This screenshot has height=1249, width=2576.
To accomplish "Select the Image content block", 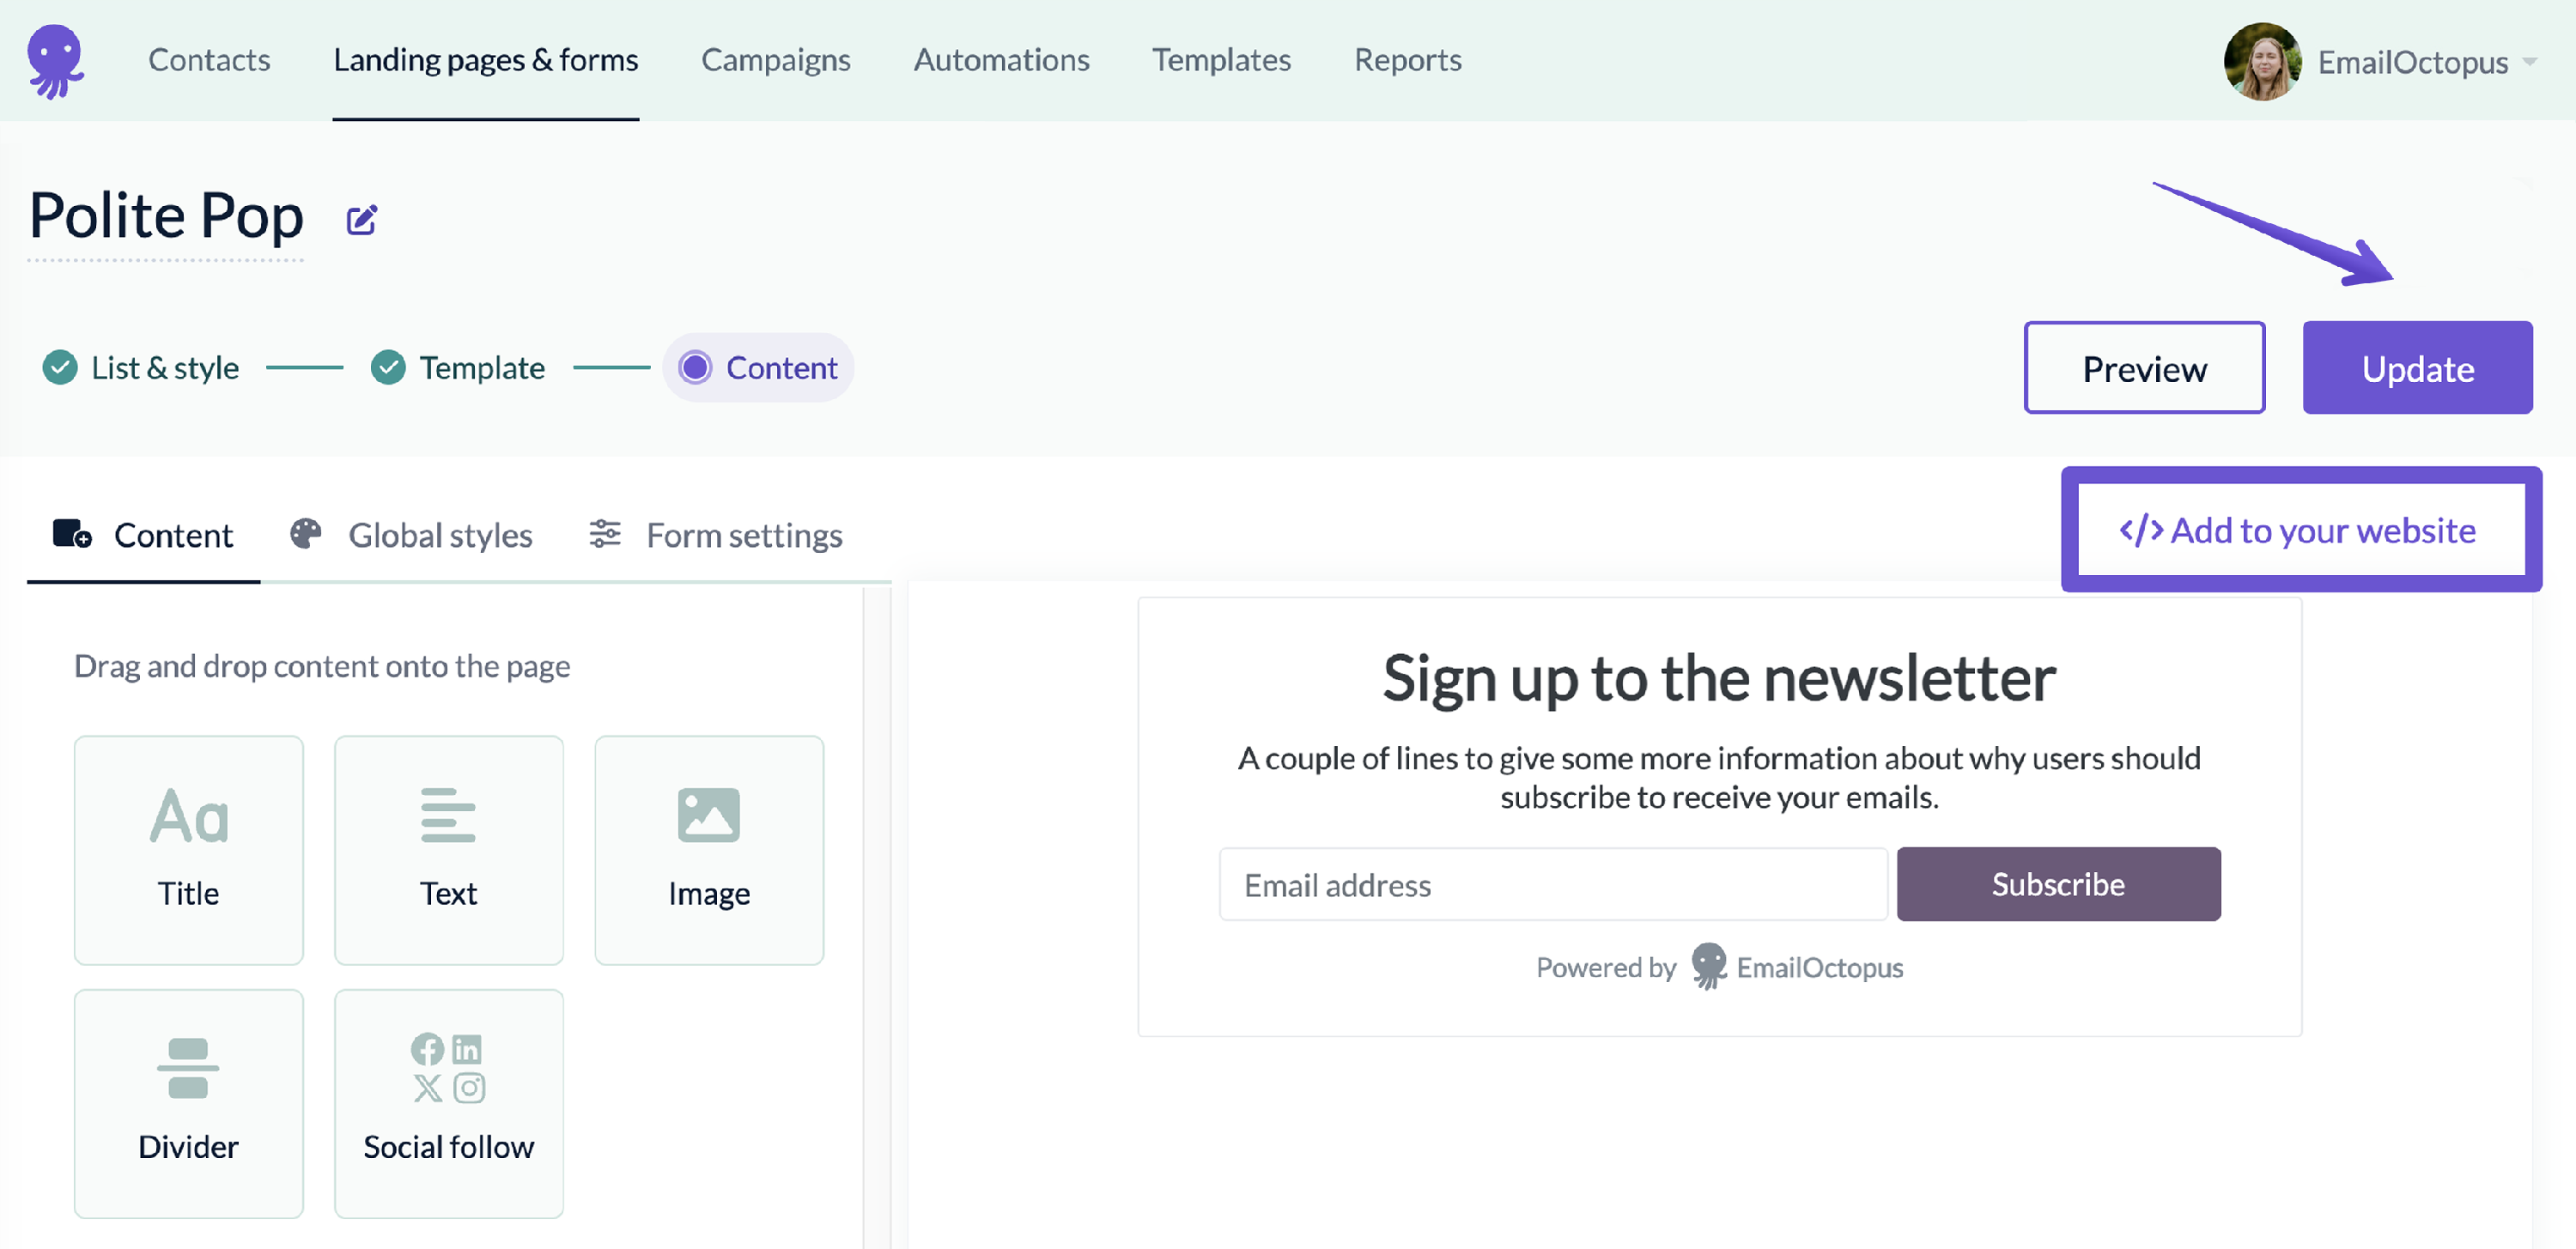I will coord(709,850).
